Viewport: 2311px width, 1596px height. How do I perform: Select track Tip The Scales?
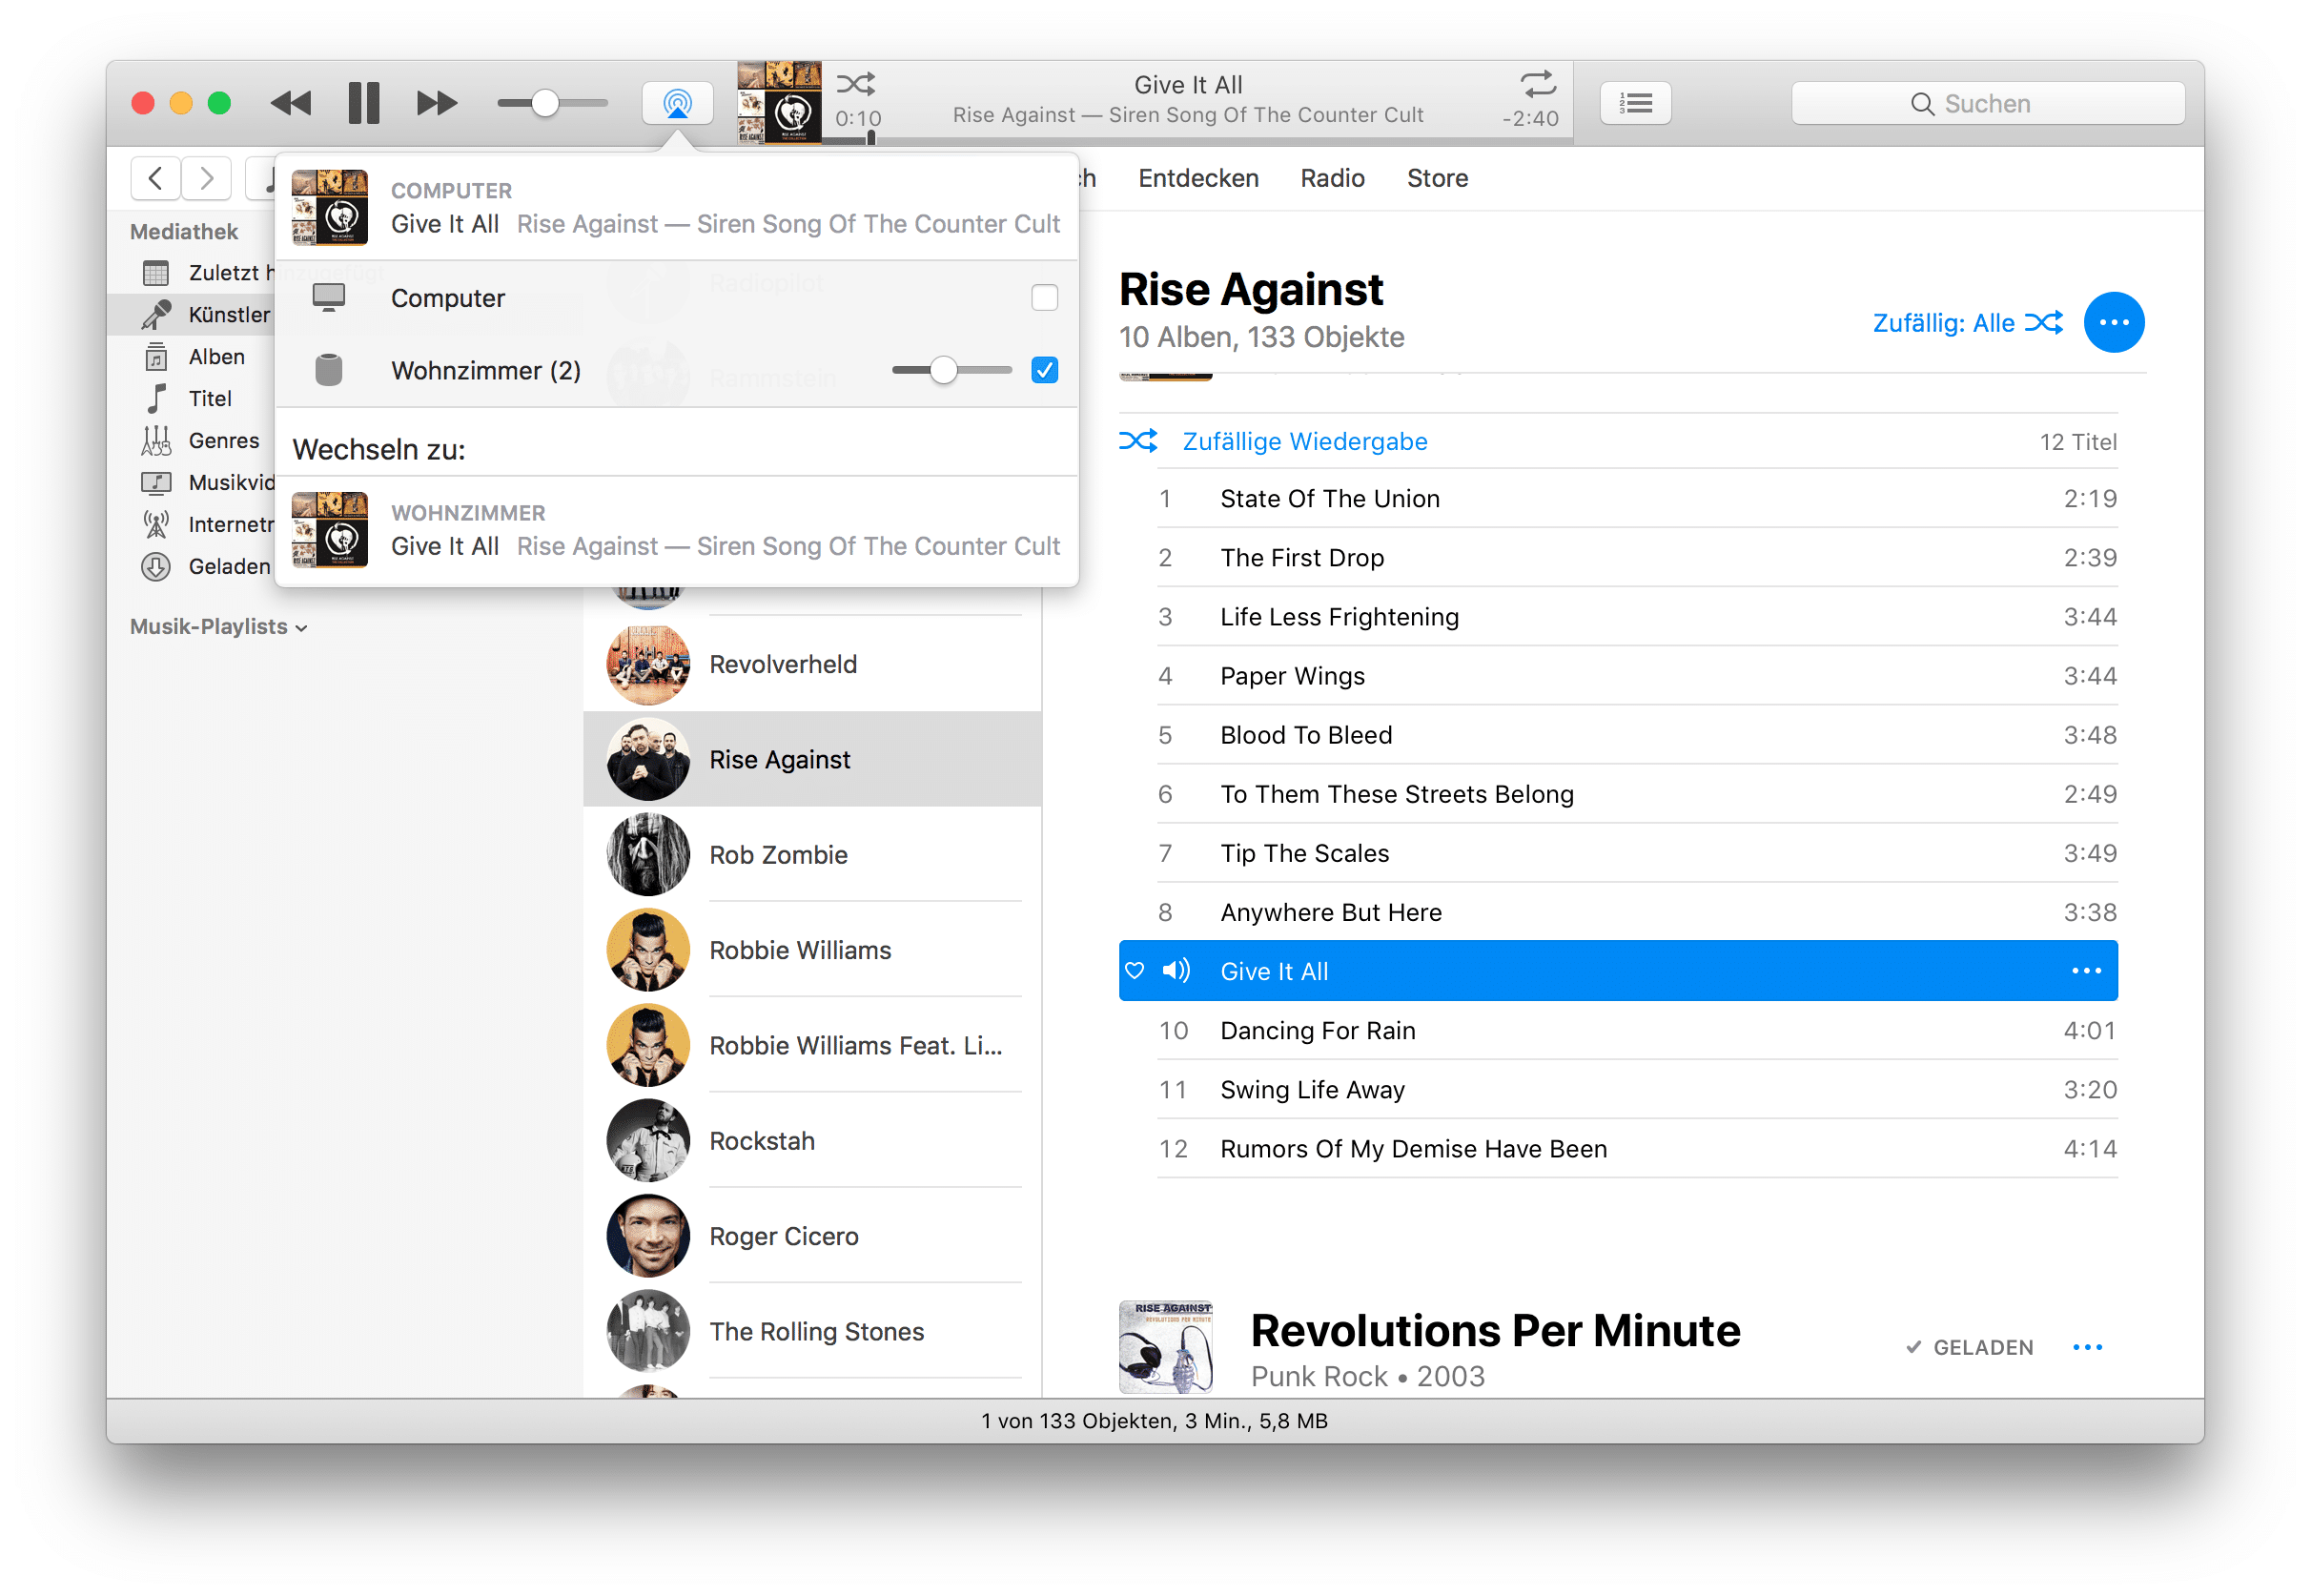[x=1636, y=852]
